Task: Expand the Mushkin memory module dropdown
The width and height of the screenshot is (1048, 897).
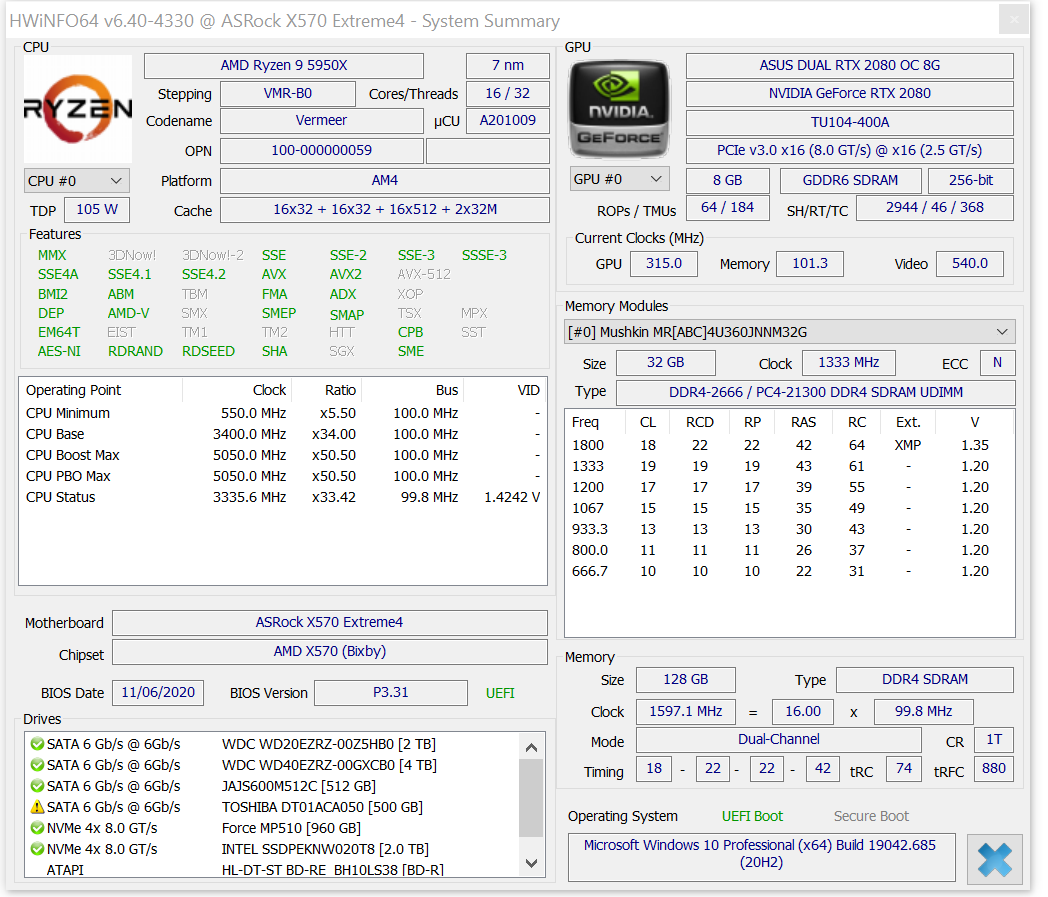Action: click(x=789, y=332)
